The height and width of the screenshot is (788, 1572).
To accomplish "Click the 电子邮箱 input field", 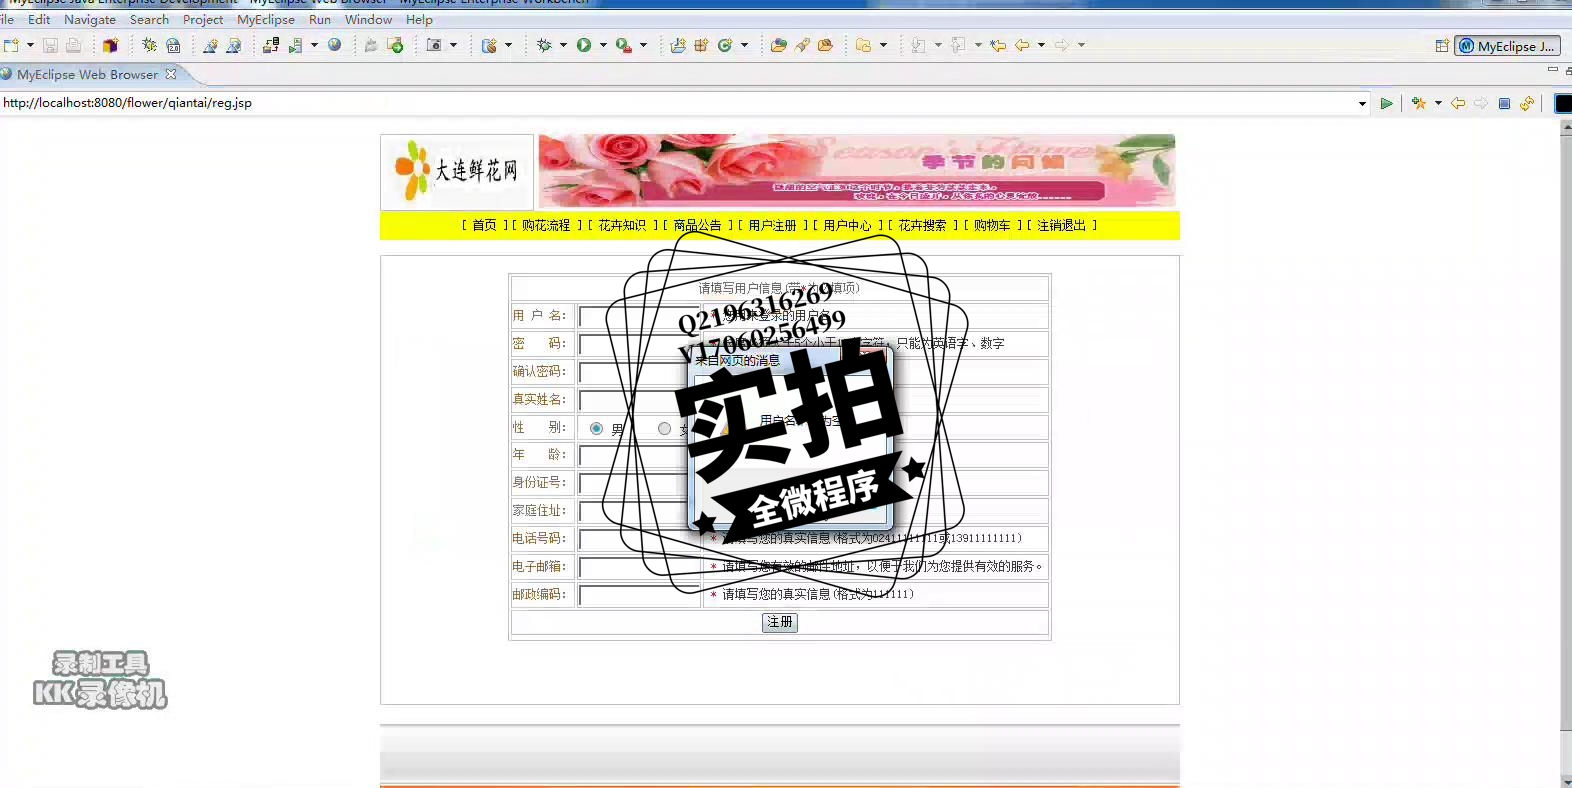I will coord(639,567).
